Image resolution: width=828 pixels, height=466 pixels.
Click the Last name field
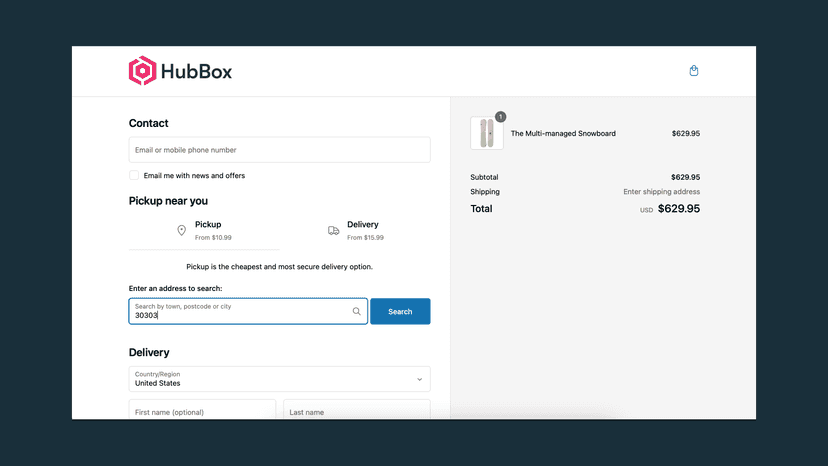pos(357,409)
